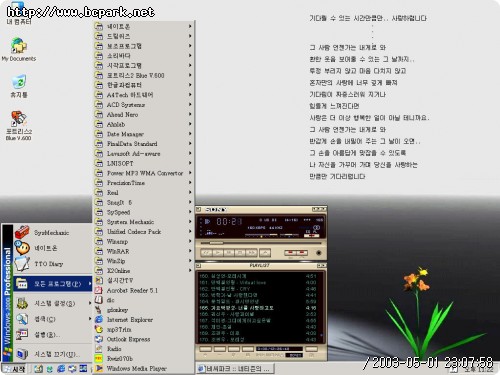Open SpSpeed program group
The image size is (500, 375).
coord(143,212)
